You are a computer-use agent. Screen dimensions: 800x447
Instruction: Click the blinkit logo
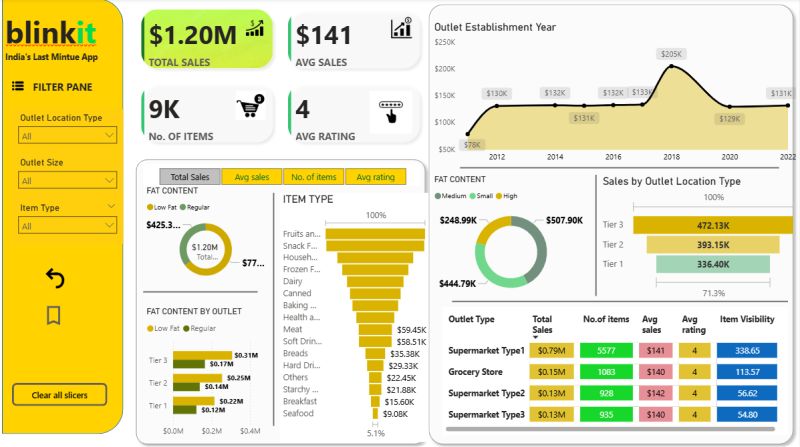click(51, 33)
